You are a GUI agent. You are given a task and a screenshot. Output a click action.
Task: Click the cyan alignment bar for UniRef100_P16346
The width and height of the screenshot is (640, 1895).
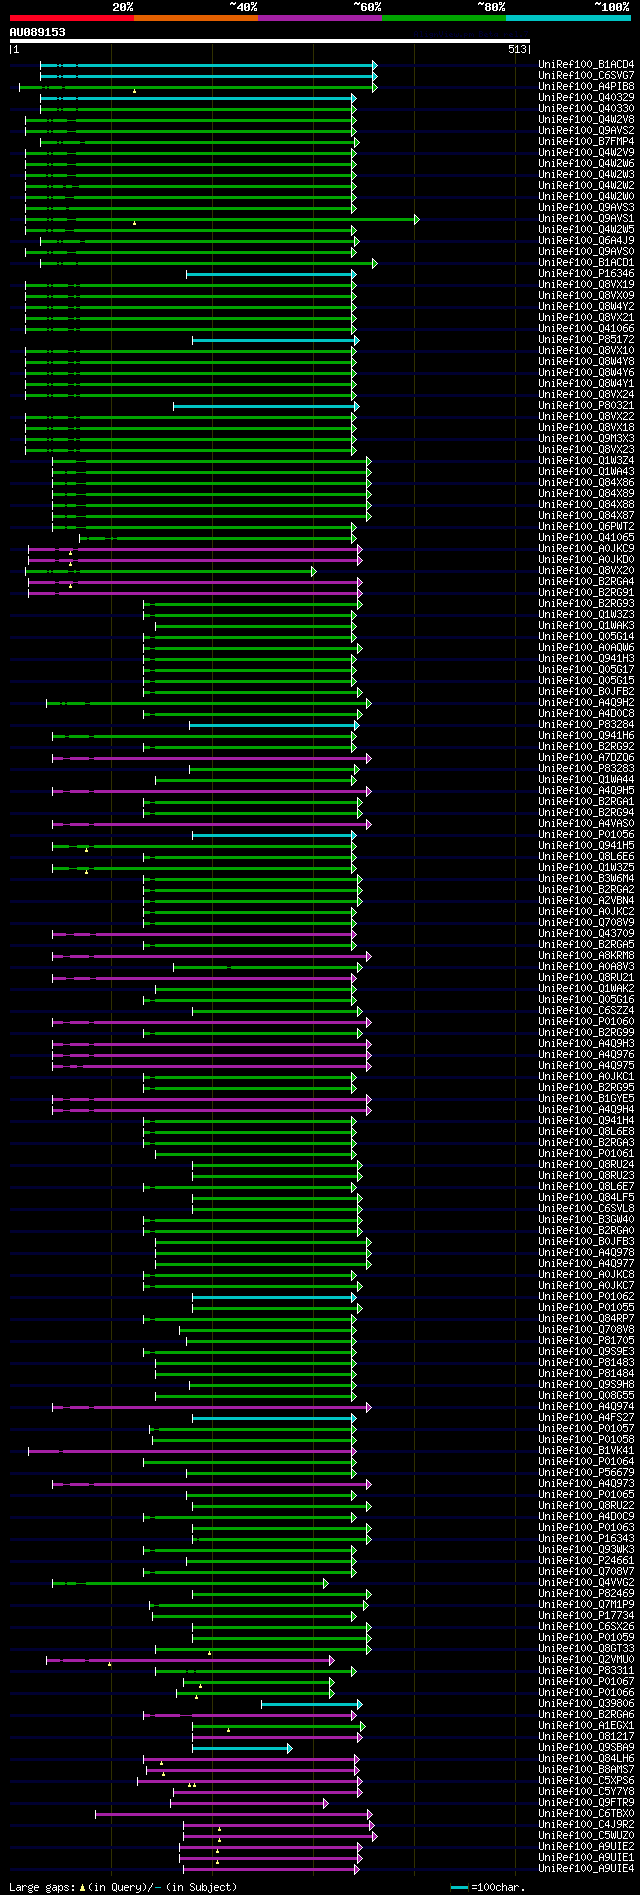[271, 274]
